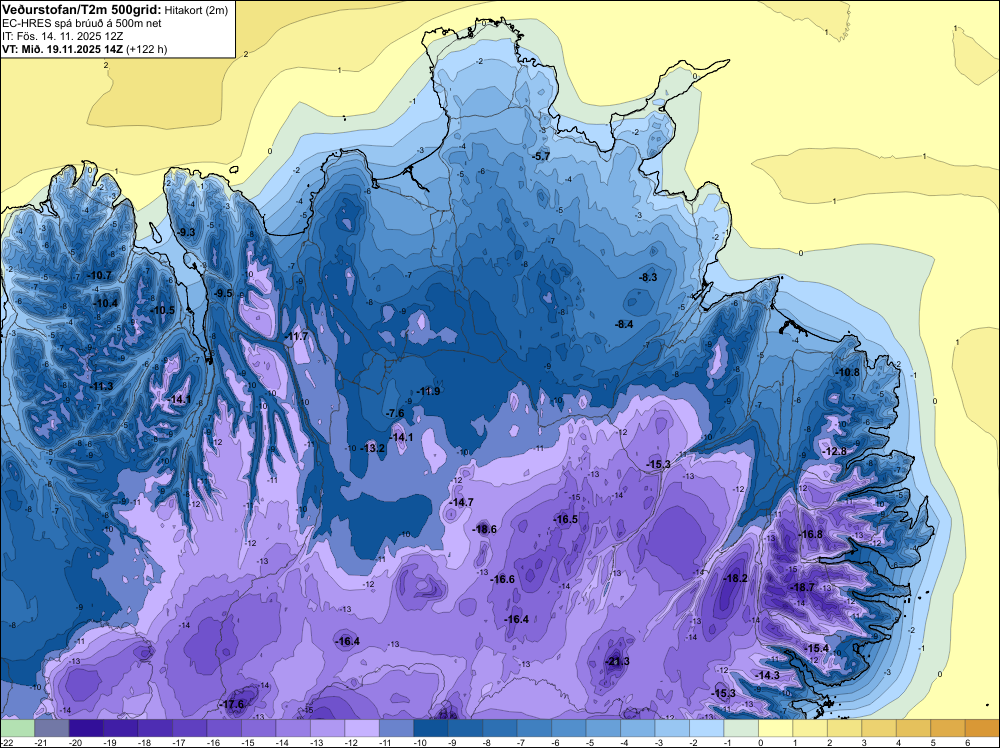Click the -16.6 temperature reading
Image resolution: width=1000 pixels, height=748 pixels.
[x=502, y=579]
